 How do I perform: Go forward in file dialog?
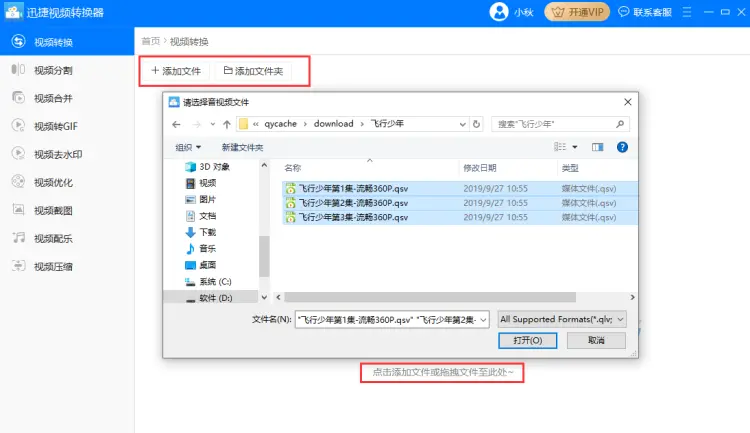(x=196, y=124)
